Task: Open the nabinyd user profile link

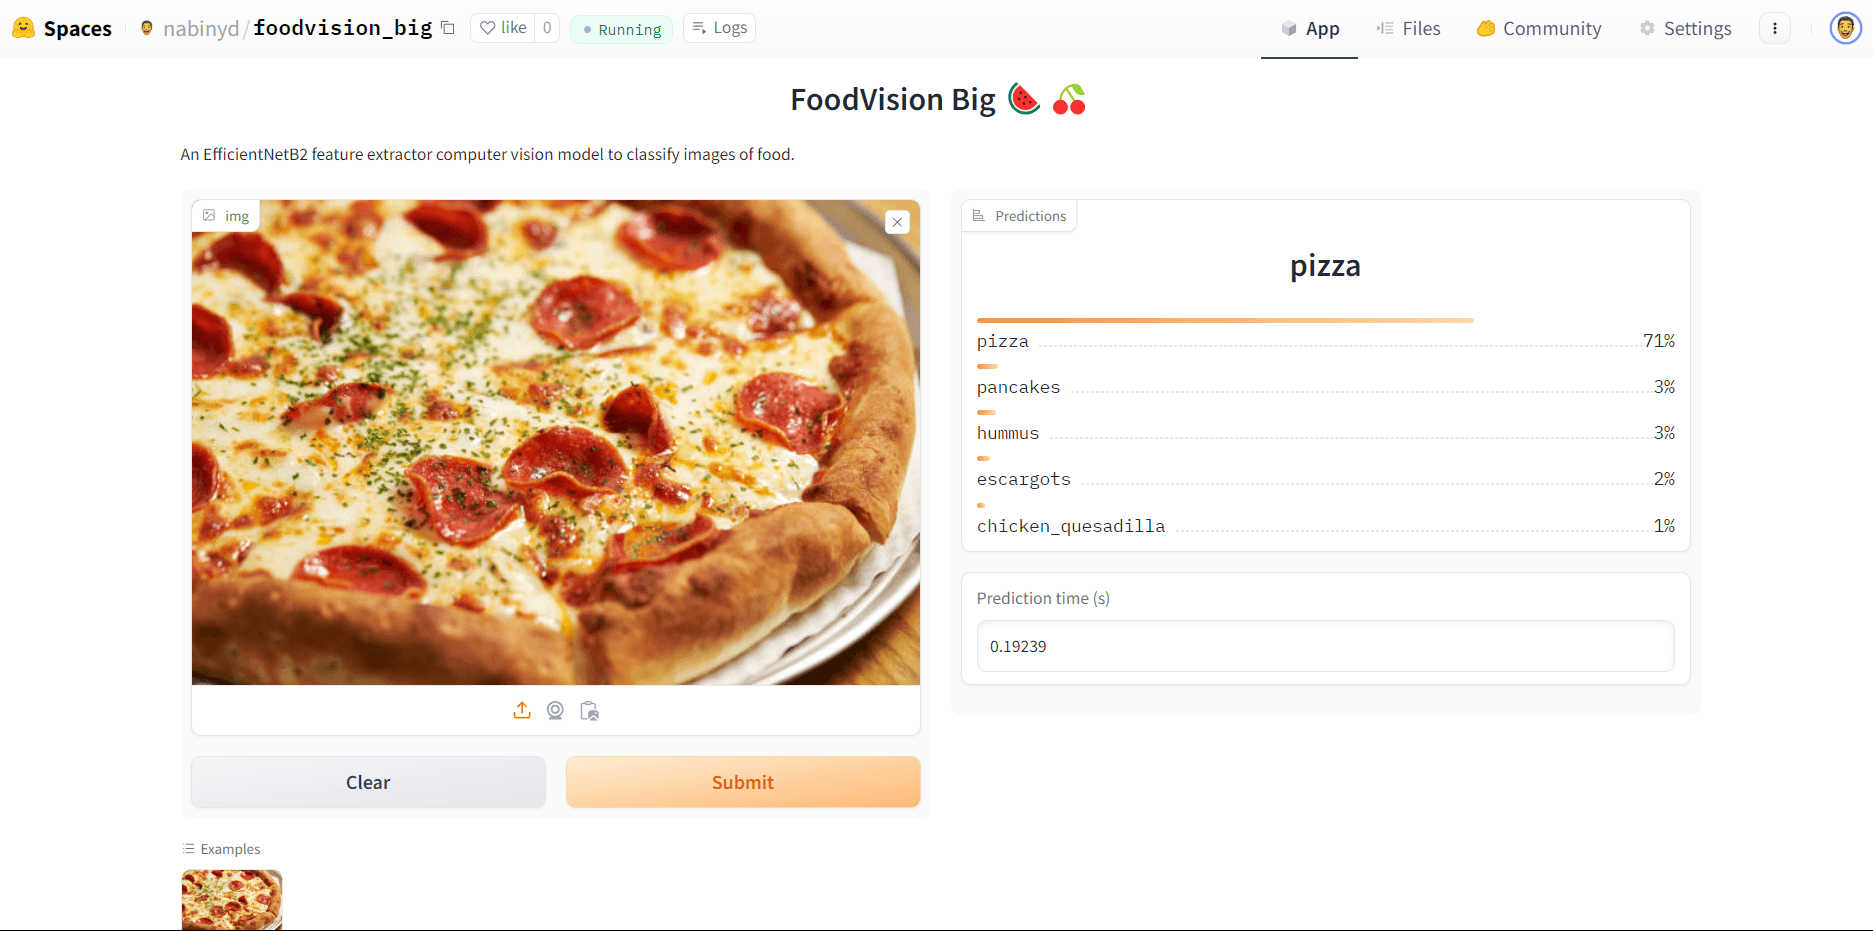Action: point(201,28)
